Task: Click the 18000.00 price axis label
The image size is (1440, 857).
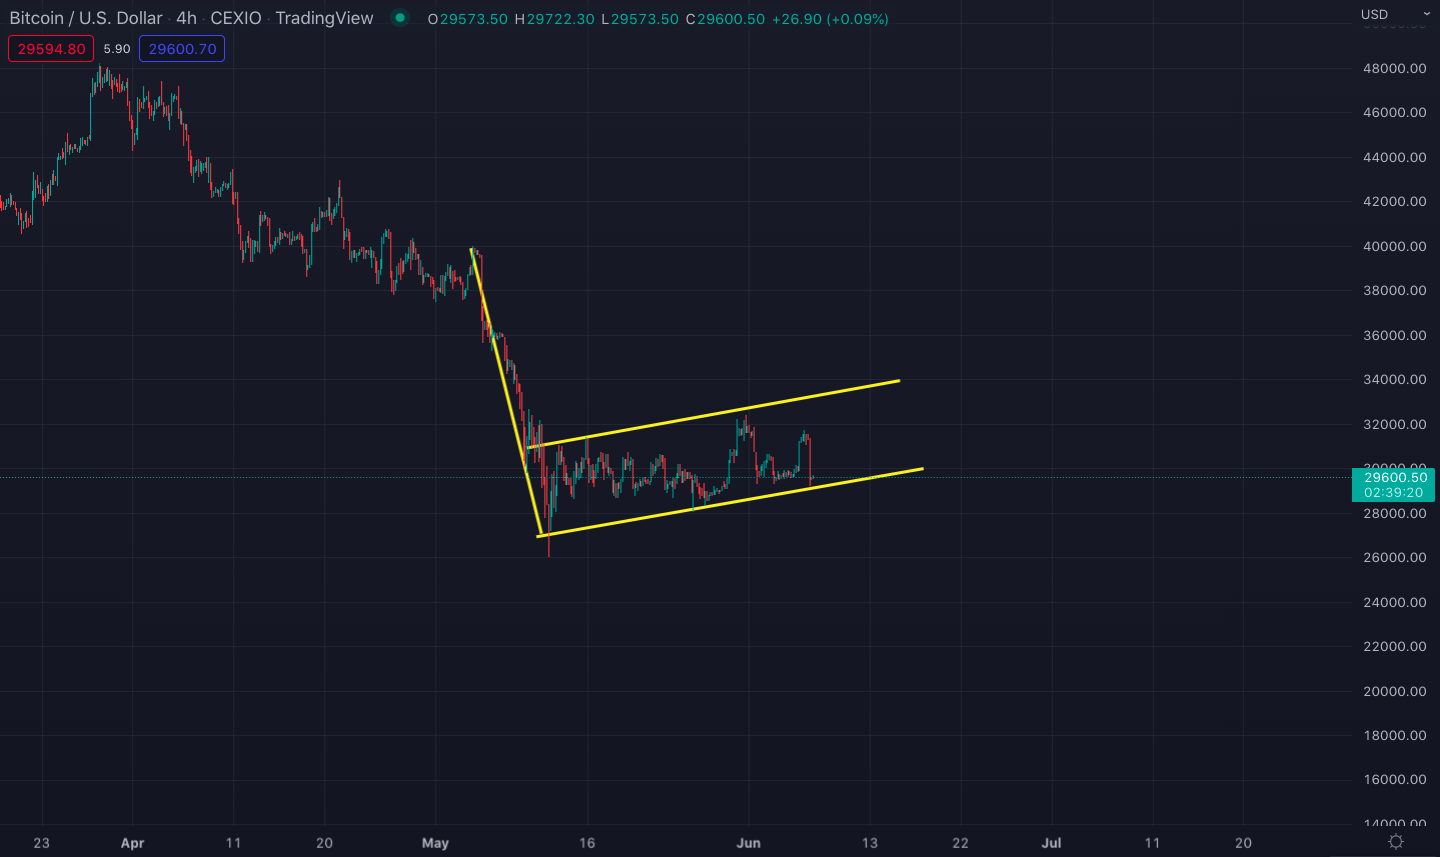Action: click(x=1394, y=735)
